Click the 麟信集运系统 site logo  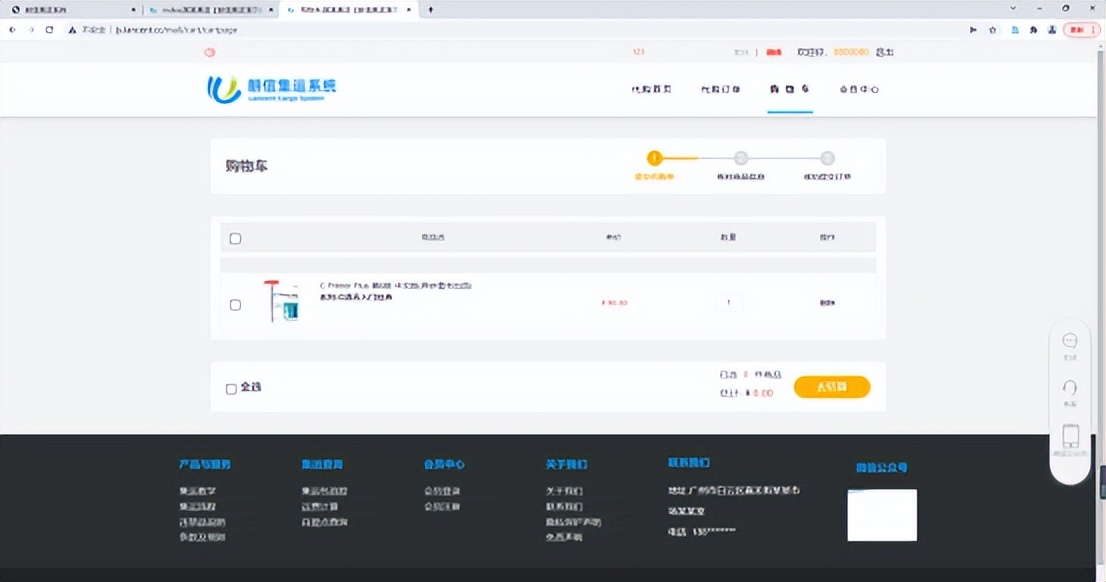tap(270, 87)
